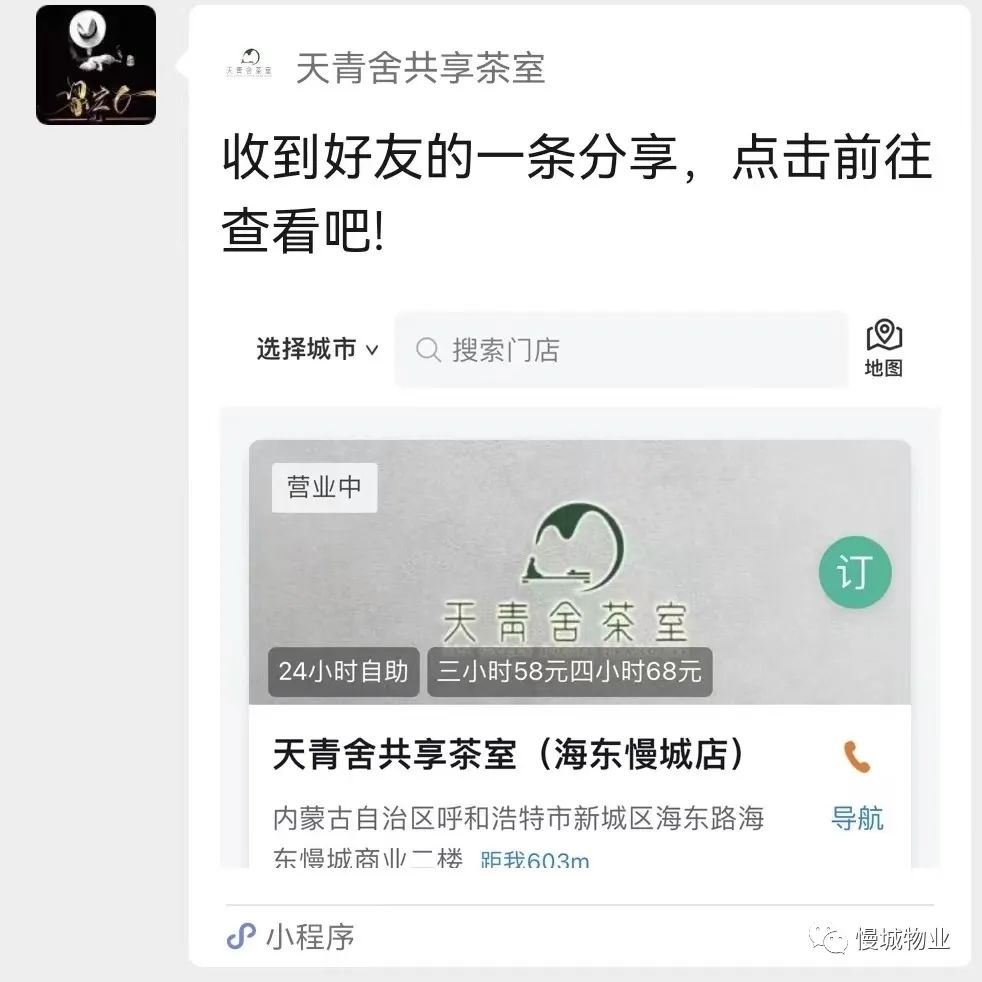Expand the 选择城市 dropdown

[318, 349]
